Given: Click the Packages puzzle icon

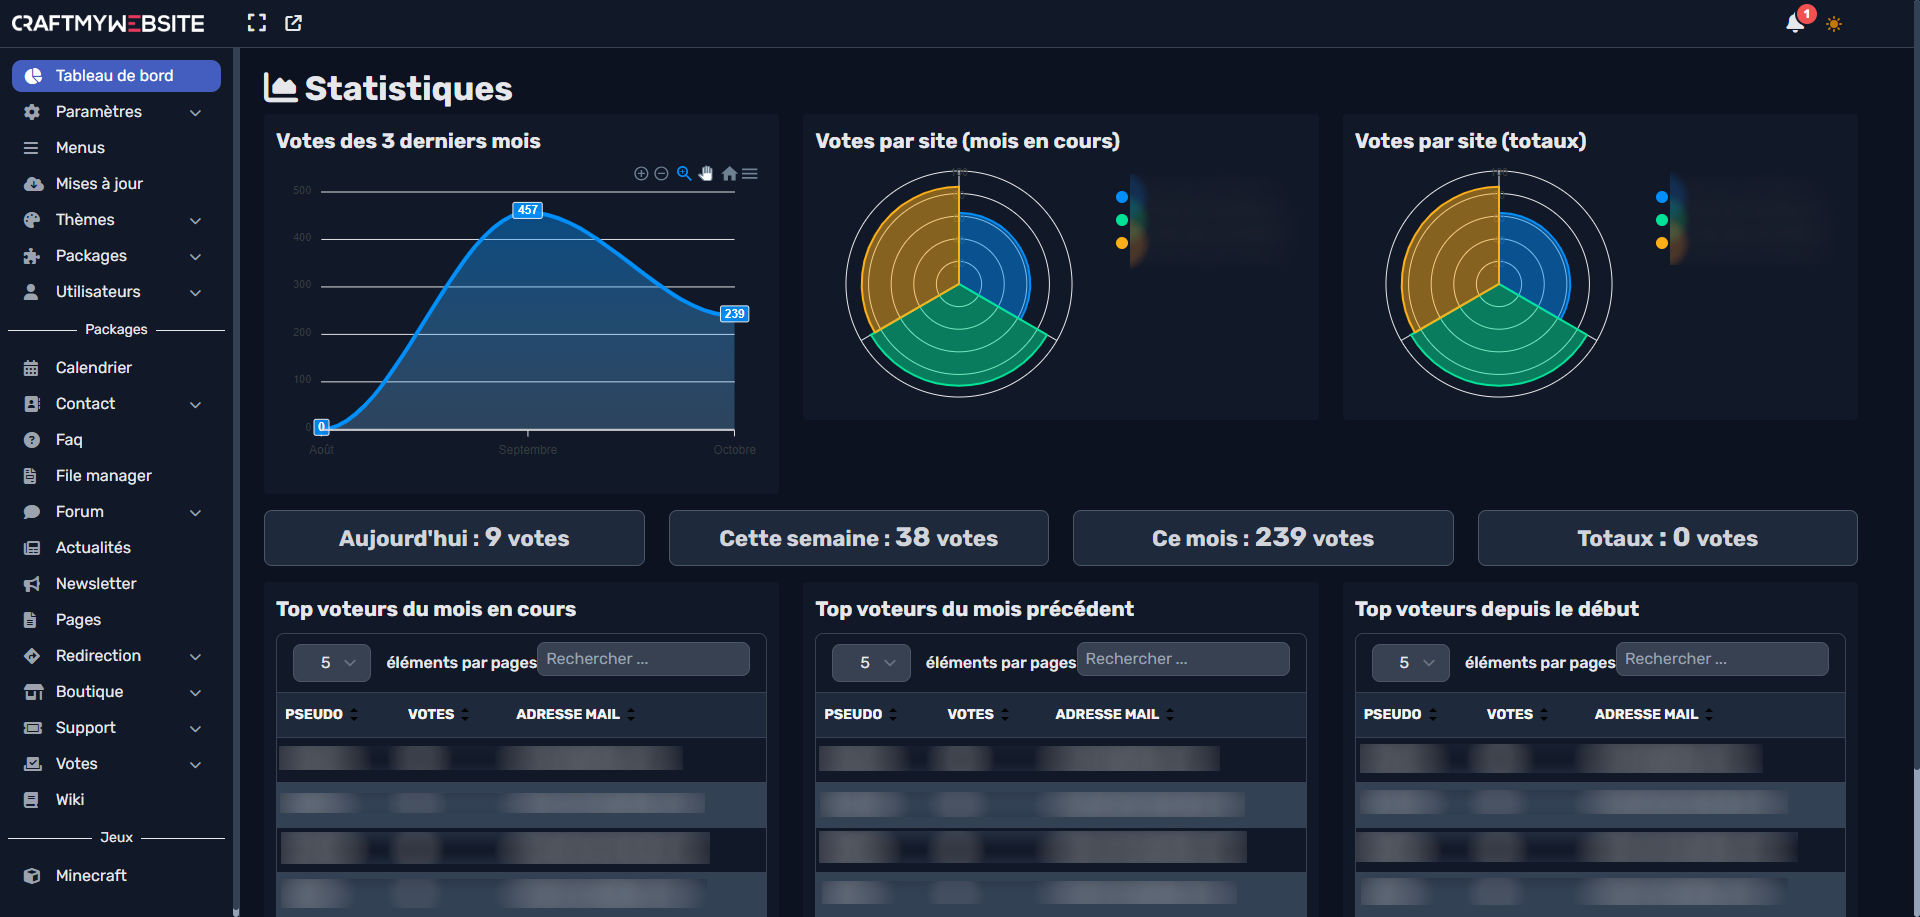Looking at the screenshot, I should (x=32, y=256).
